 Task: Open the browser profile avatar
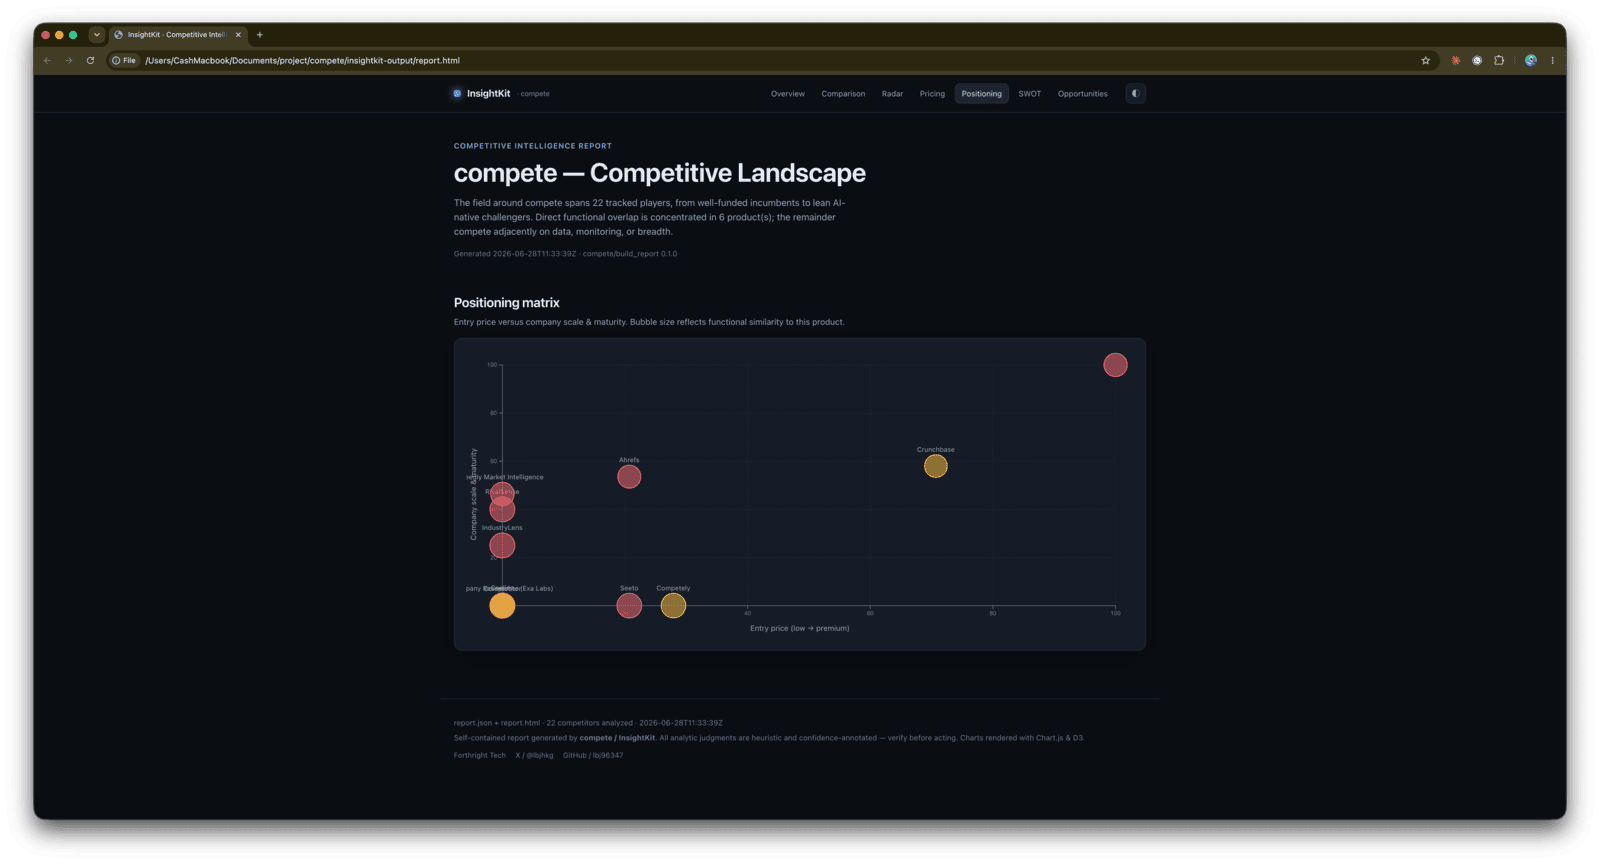(x=1530, y=61)
